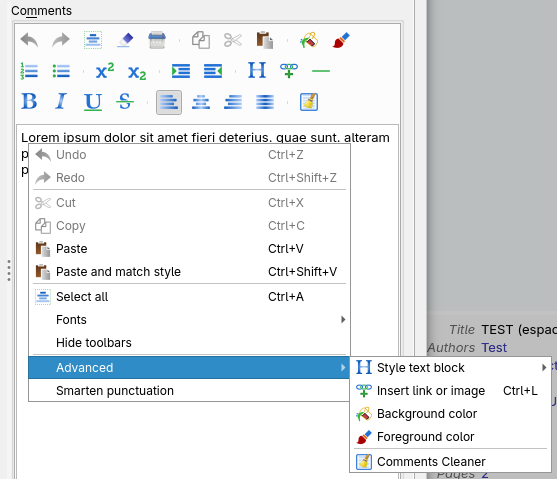Click the Select all toolbar icon
557x479 pixels.
pos(93,40)
